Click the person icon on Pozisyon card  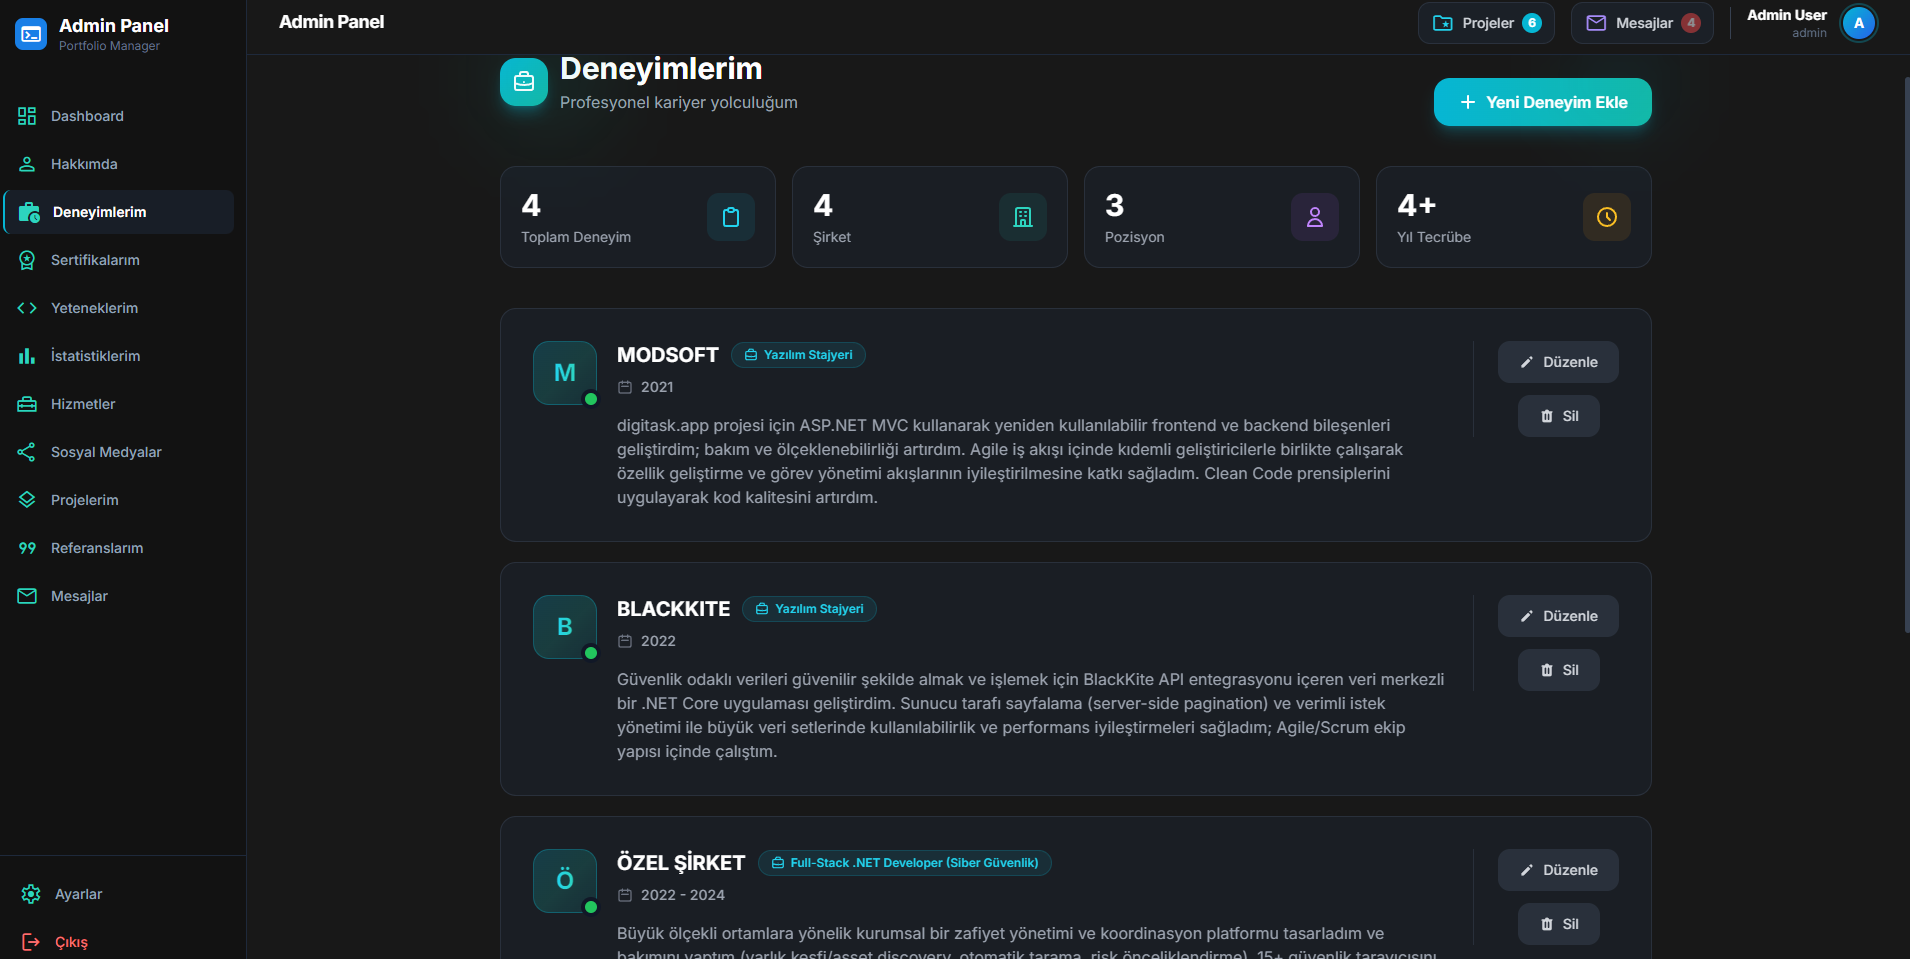[1314, 217]
